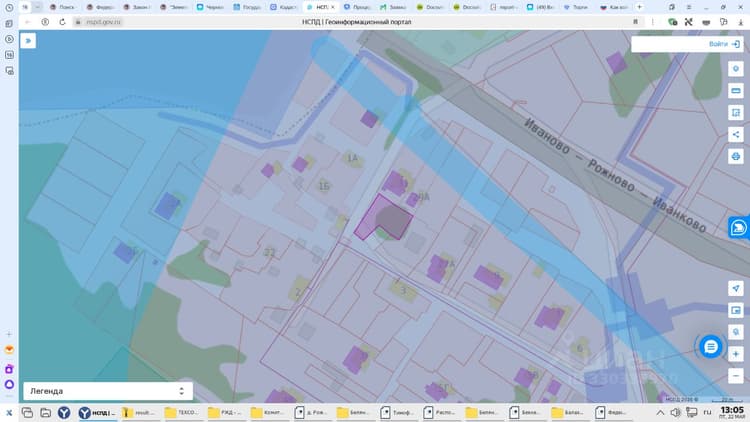Image resolution: width=750 pixels, height=422 pixels.
Task: Click the sidebar play media icon
Action: [9, 39]
